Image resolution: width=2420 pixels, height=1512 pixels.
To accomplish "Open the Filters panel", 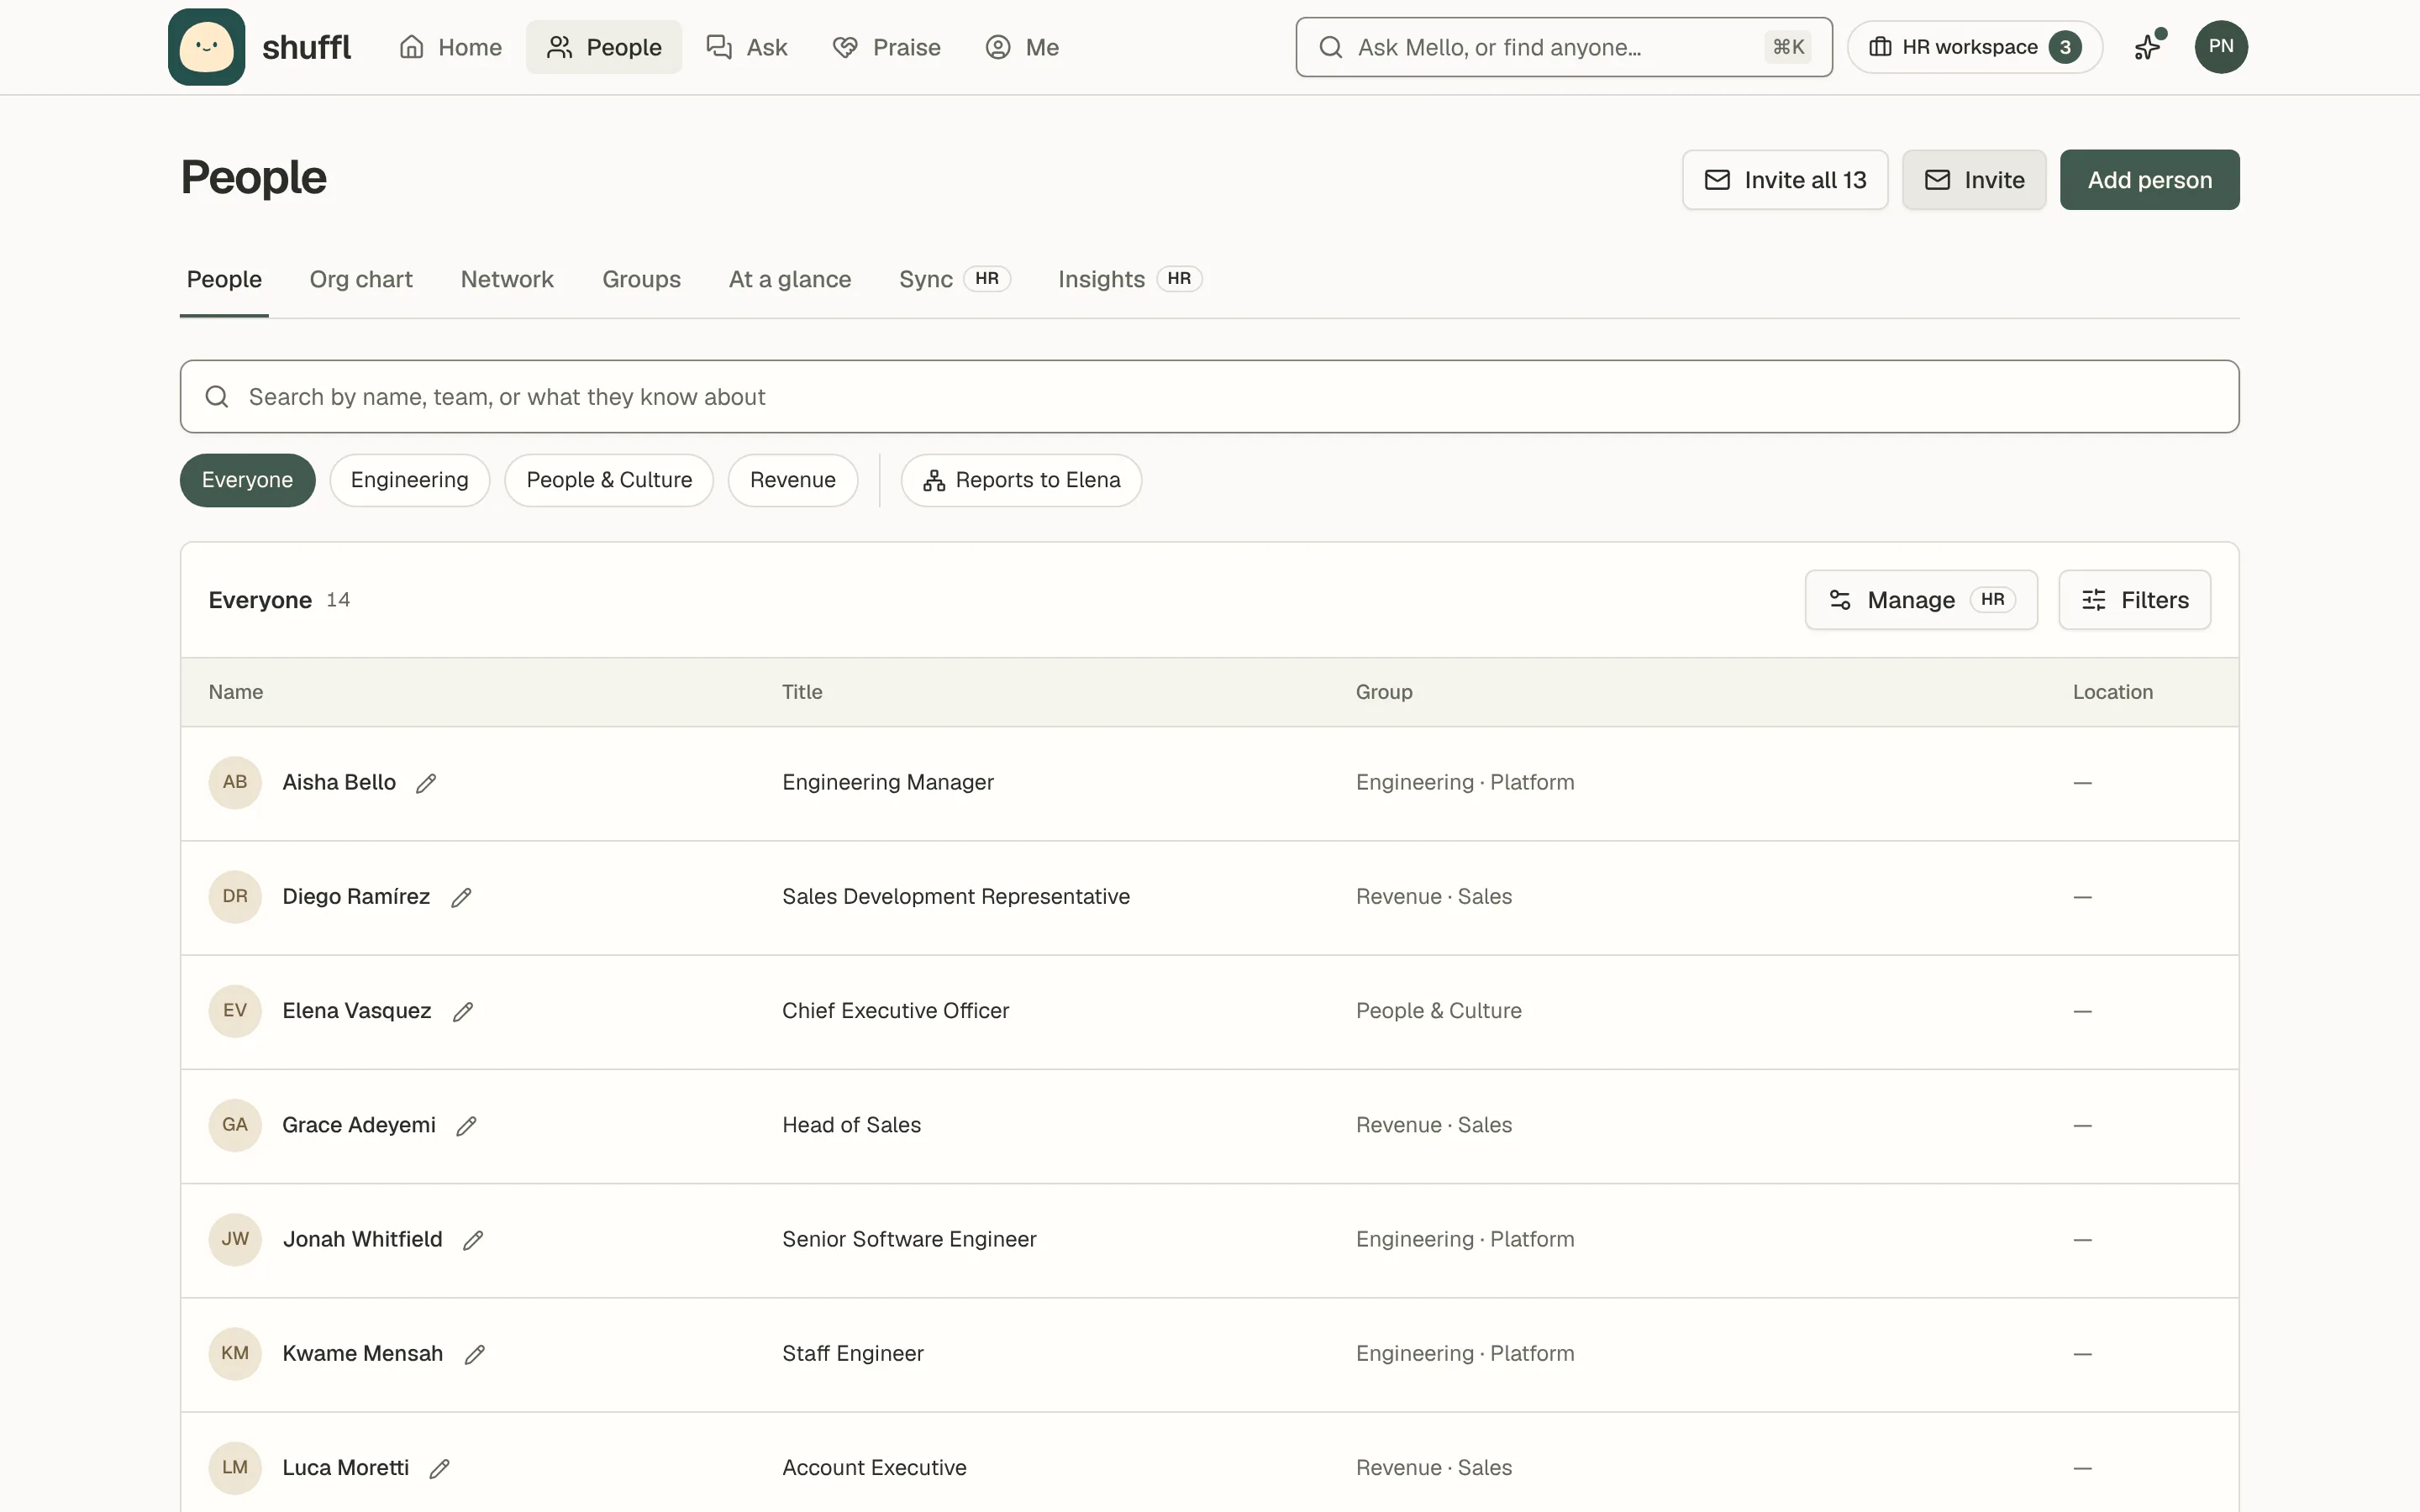I will (2134, 600).
